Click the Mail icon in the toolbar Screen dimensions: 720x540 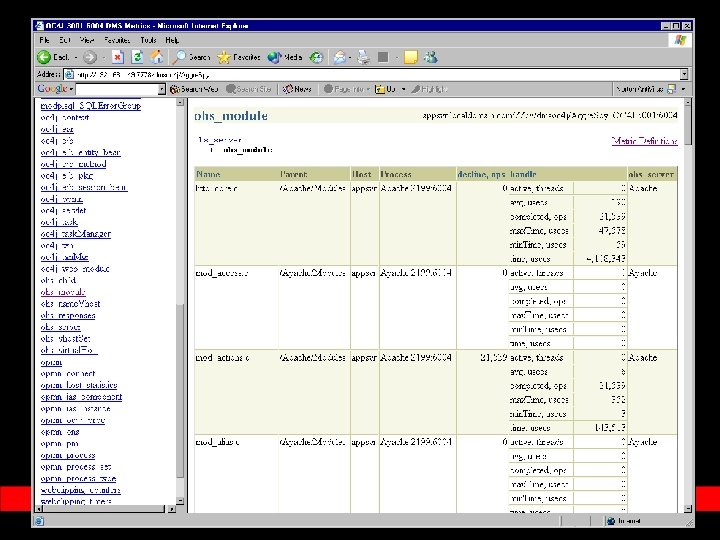(x=340, y=57)
